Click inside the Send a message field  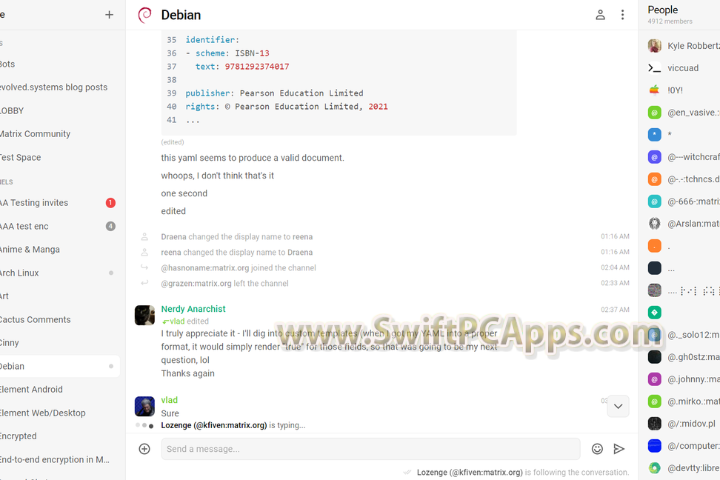371,449
